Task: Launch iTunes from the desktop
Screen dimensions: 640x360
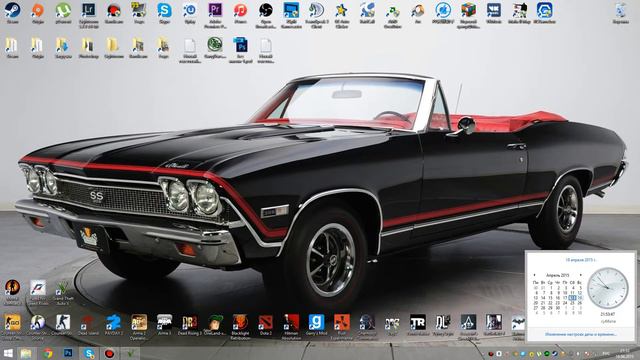Action: pos(240,13)
